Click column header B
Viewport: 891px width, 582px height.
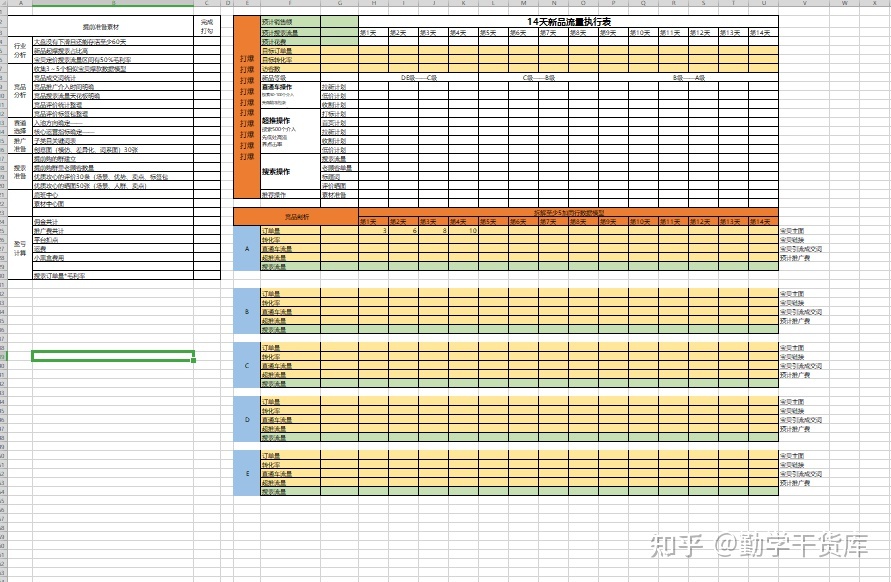point(113,4)
